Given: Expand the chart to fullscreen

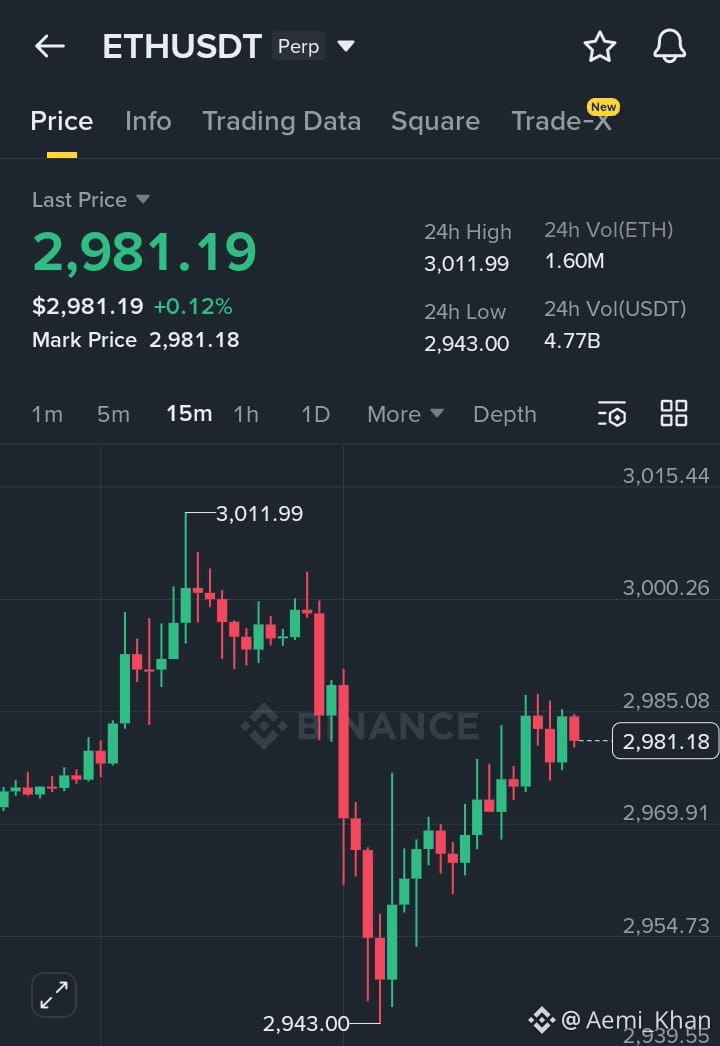Looking at the screenshot, I should tap(54, 995).
